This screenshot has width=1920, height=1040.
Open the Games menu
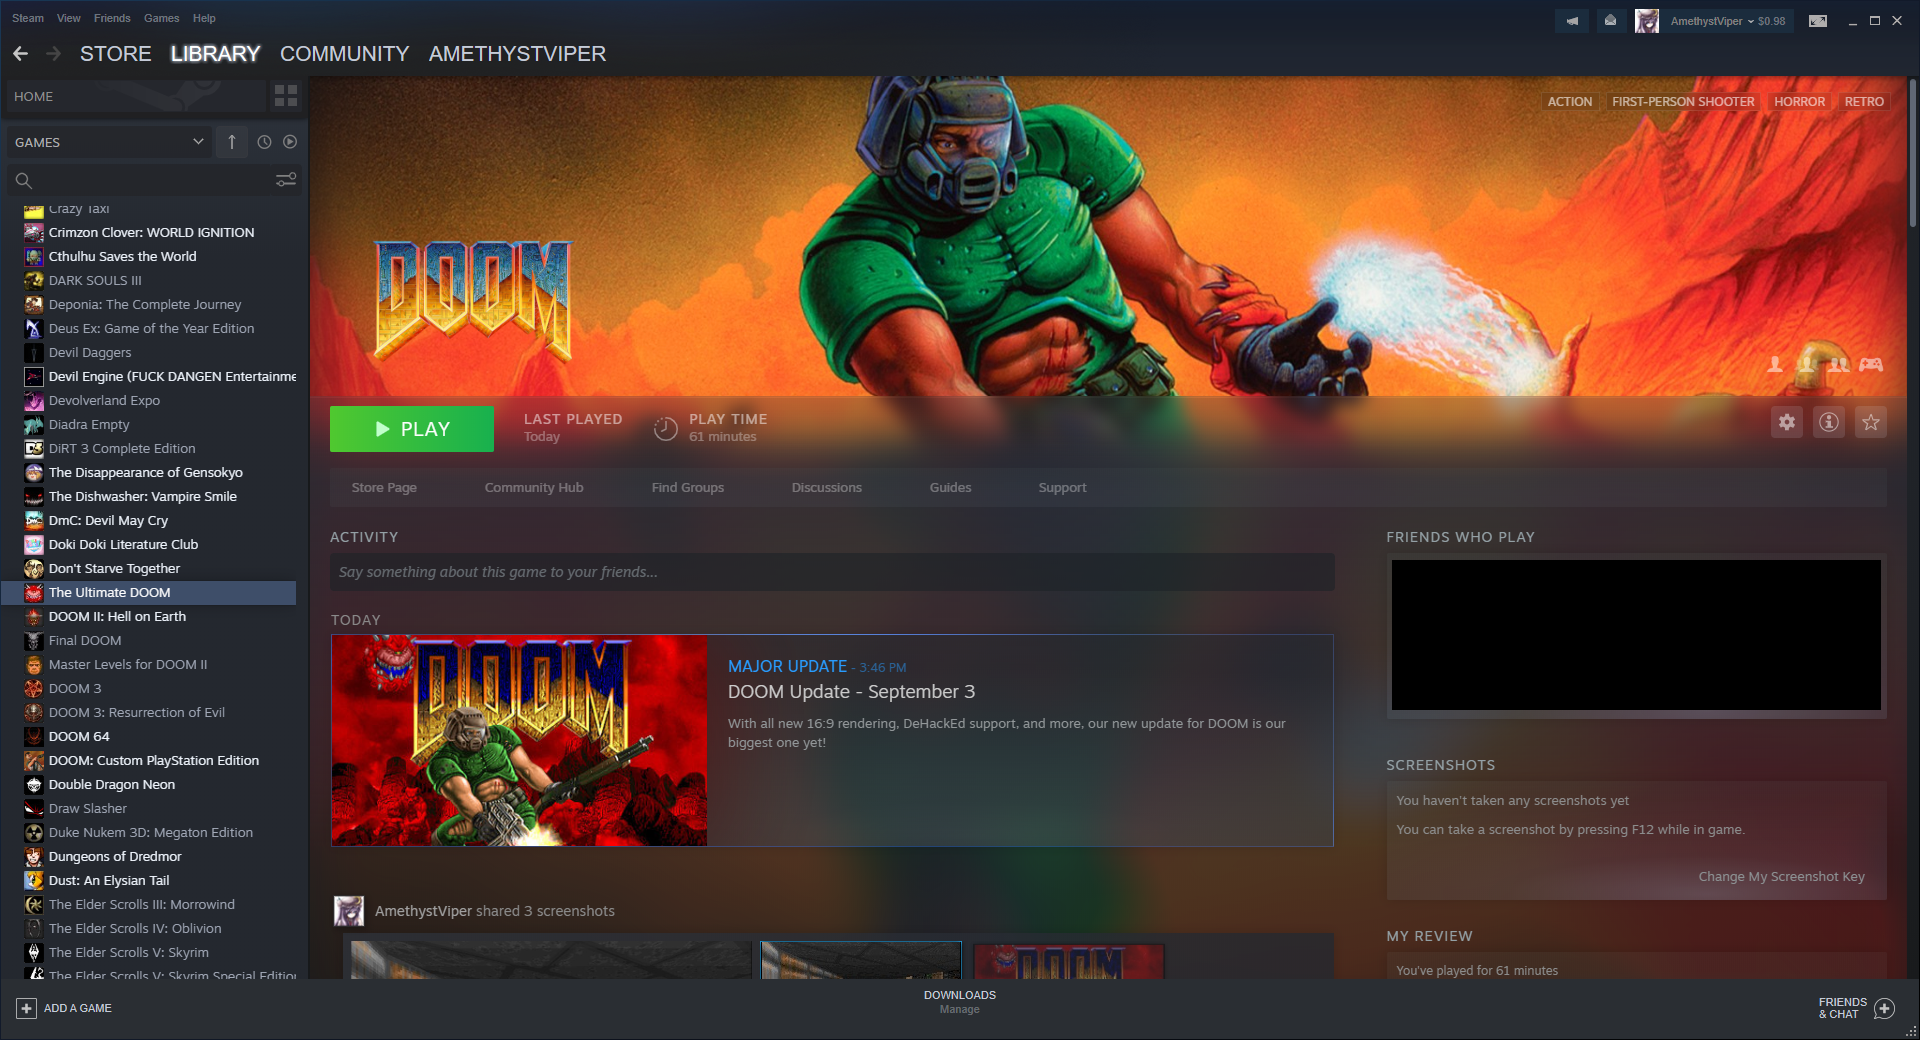click(162, 18)
